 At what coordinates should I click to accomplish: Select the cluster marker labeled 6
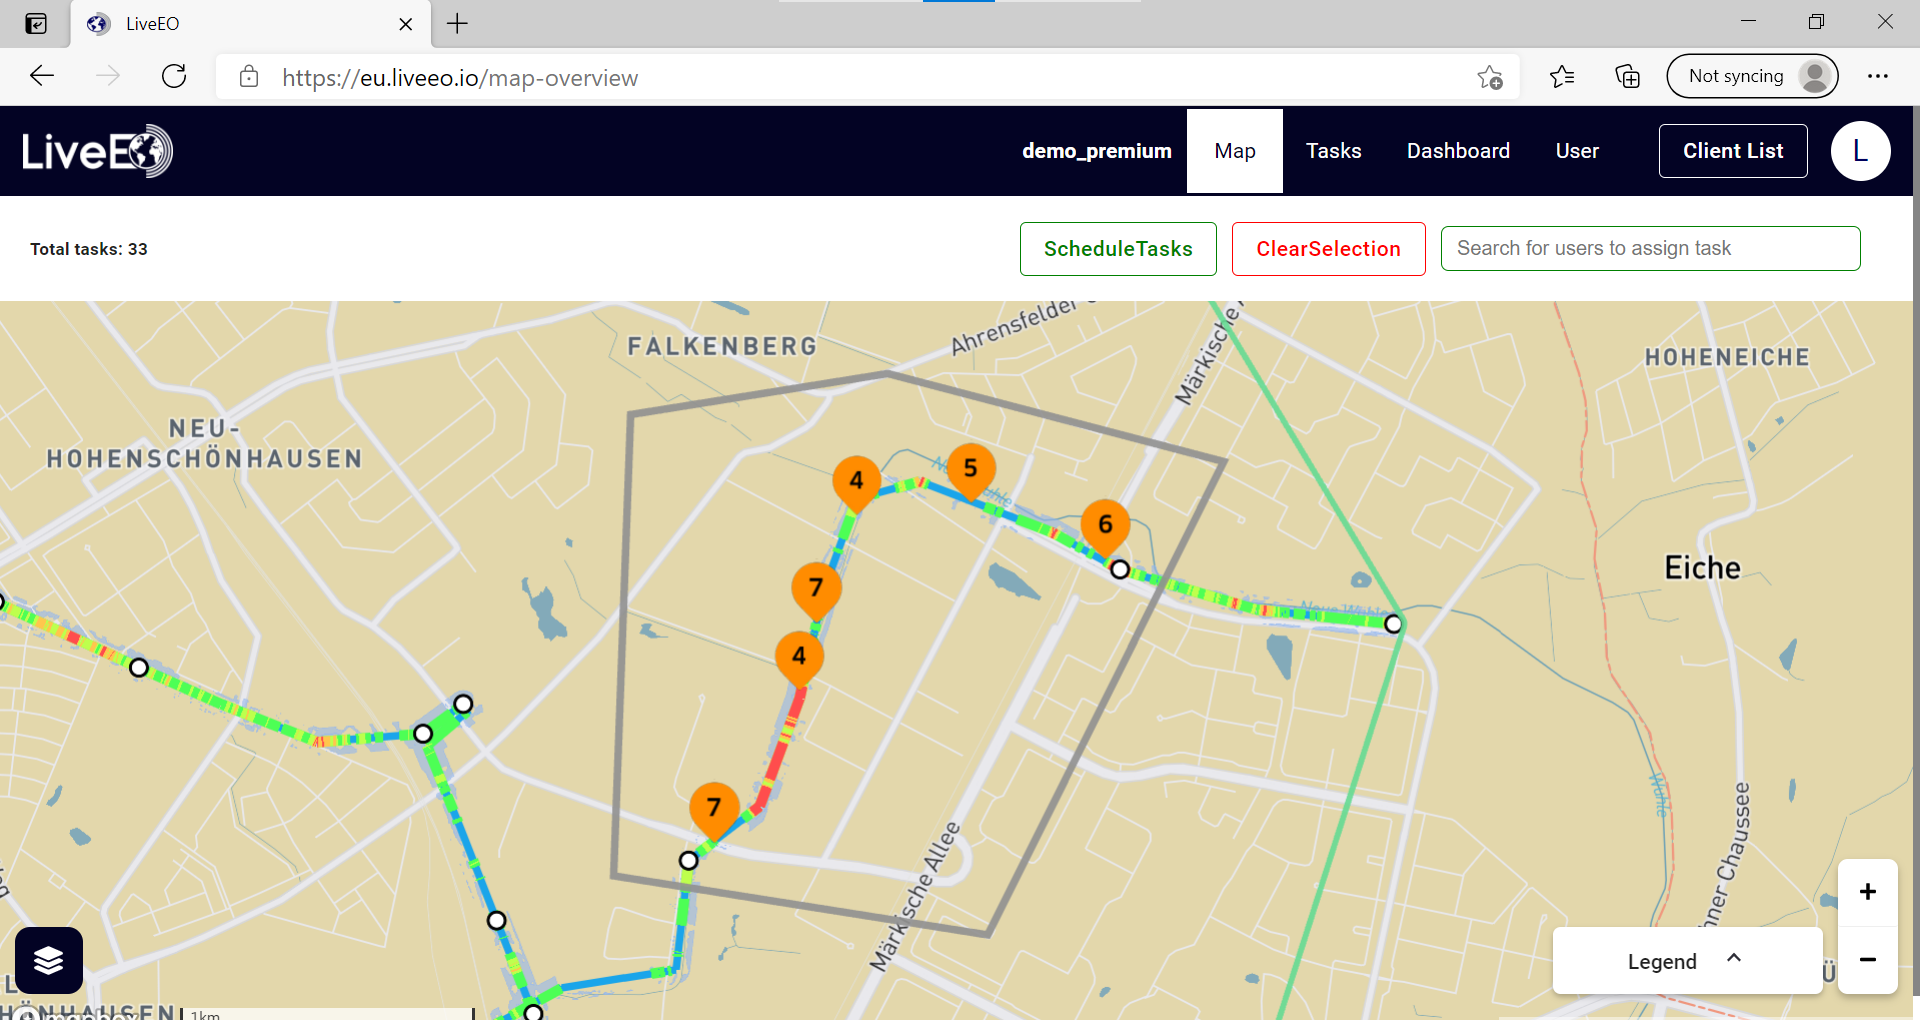pyautogui.click(x=1105, y=522)
